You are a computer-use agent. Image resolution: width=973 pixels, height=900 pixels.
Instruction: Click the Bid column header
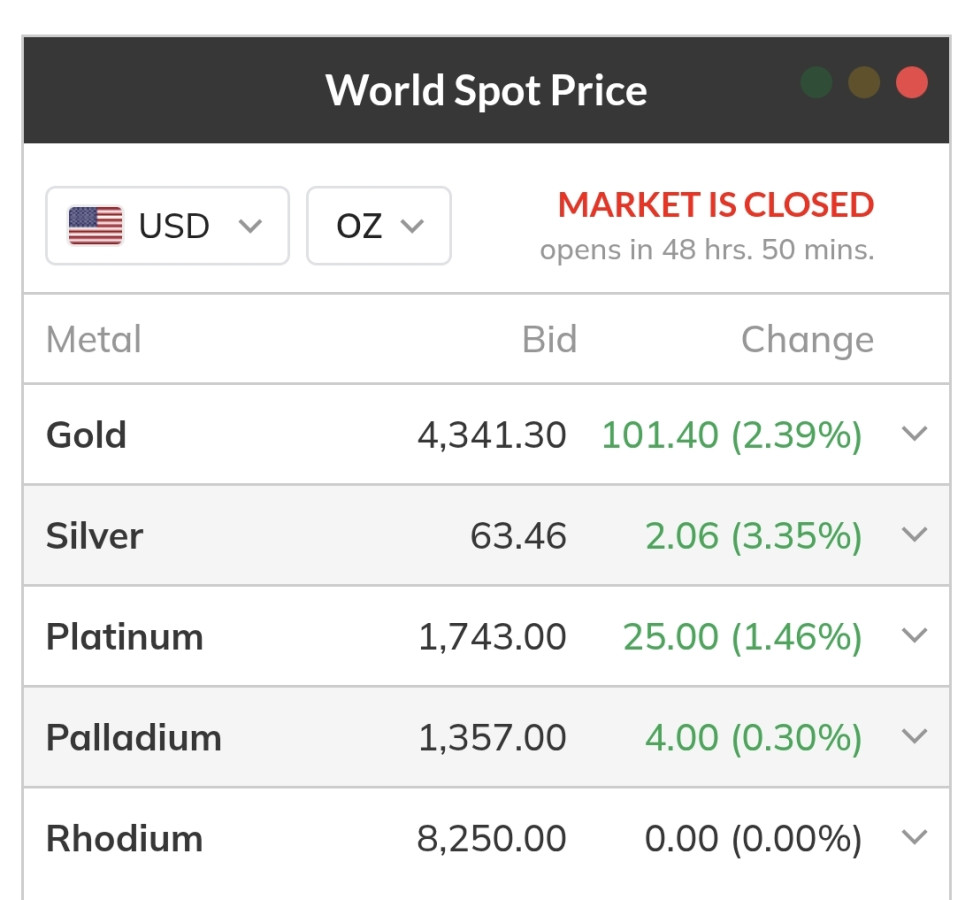tap(549, 340)
